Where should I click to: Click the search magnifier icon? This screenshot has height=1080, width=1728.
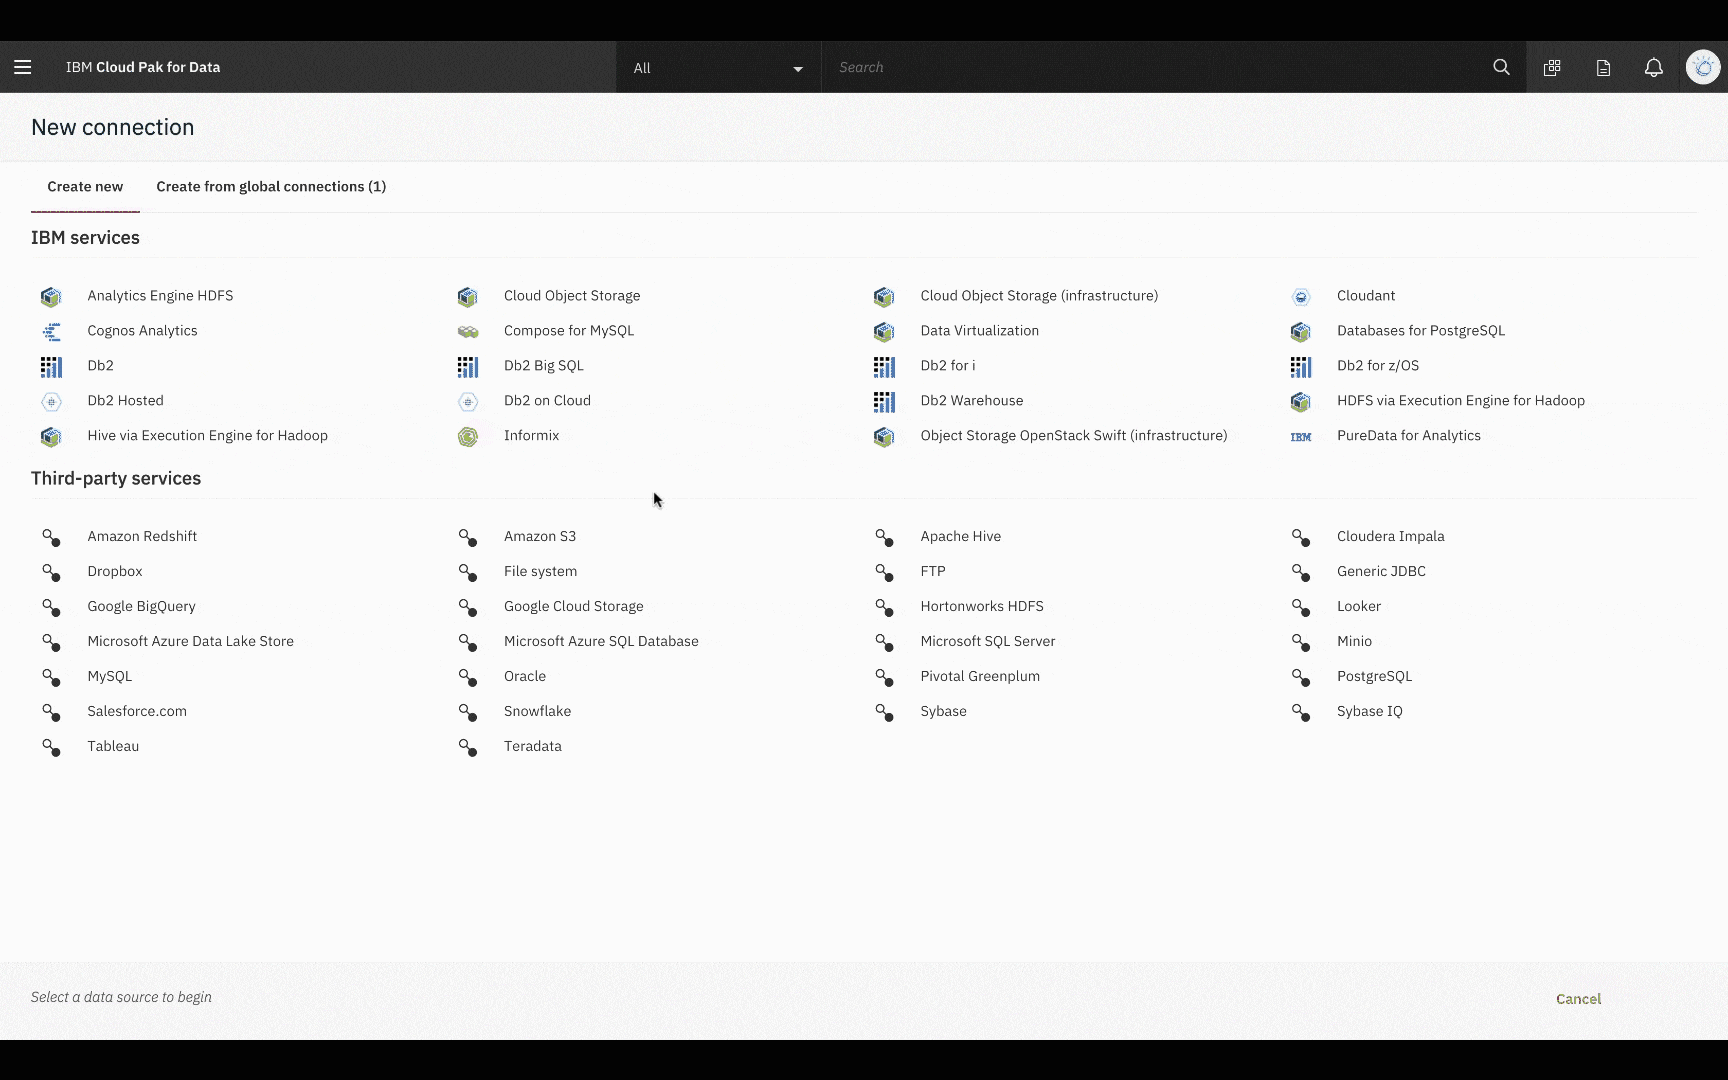[x=1501, y=67]
